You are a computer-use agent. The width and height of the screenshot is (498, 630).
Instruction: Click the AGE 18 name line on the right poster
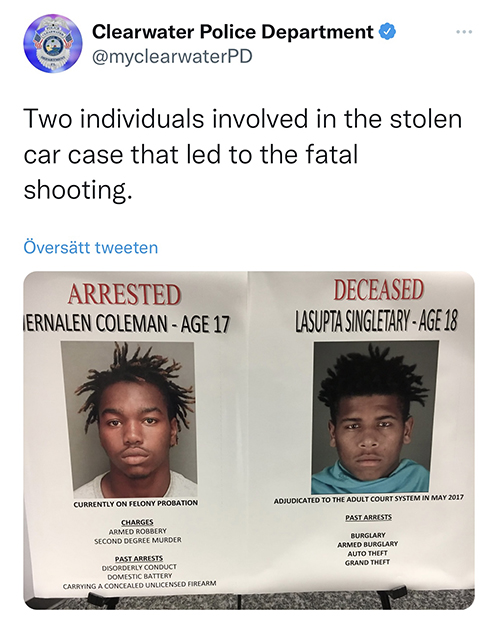coord(376,321)
